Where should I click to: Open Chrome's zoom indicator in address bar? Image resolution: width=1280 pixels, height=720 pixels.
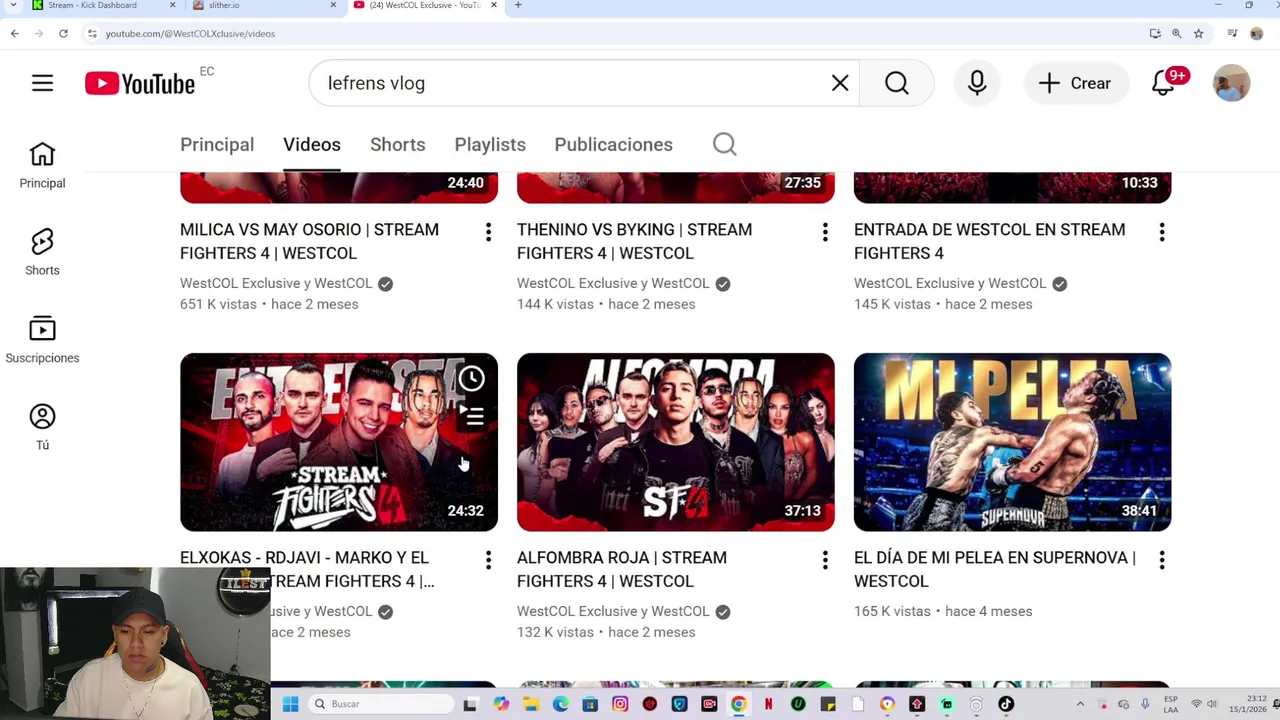click(1177, 33)
